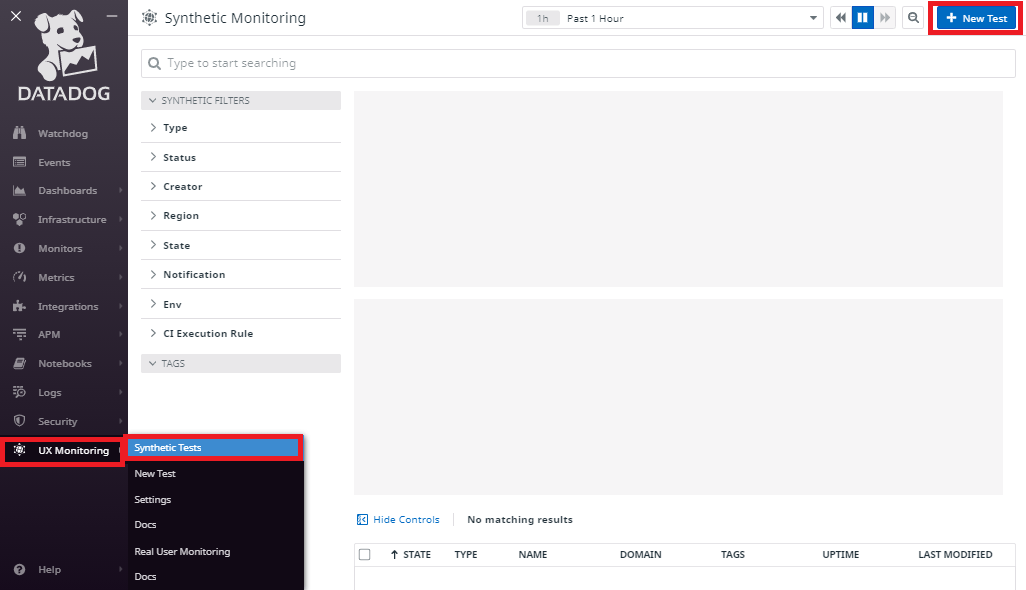Expand the Status filter
Viewport: 1026px width, 590px height.
pyautogui.click(x=241, y=158)
